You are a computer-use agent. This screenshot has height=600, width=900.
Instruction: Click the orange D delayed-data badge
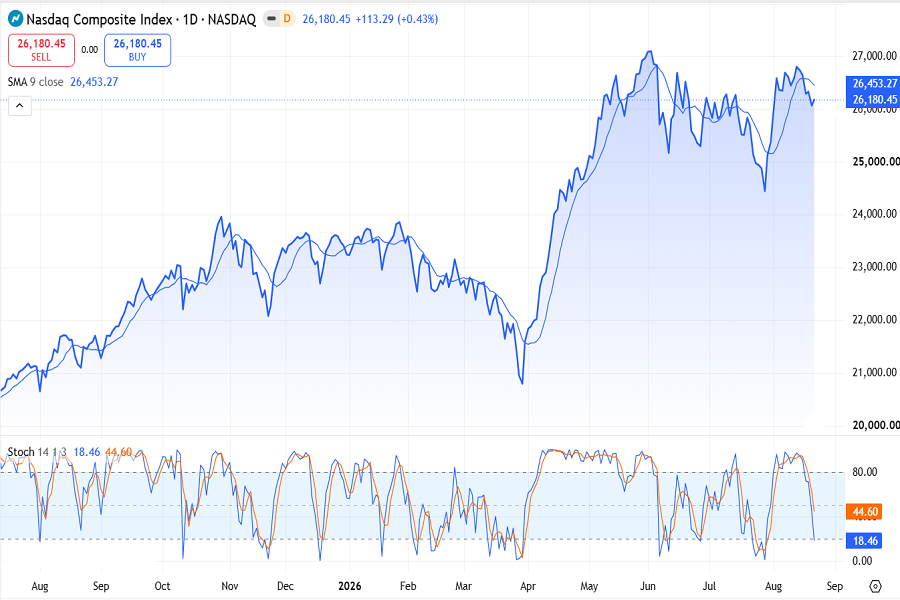tap(287, 19)
